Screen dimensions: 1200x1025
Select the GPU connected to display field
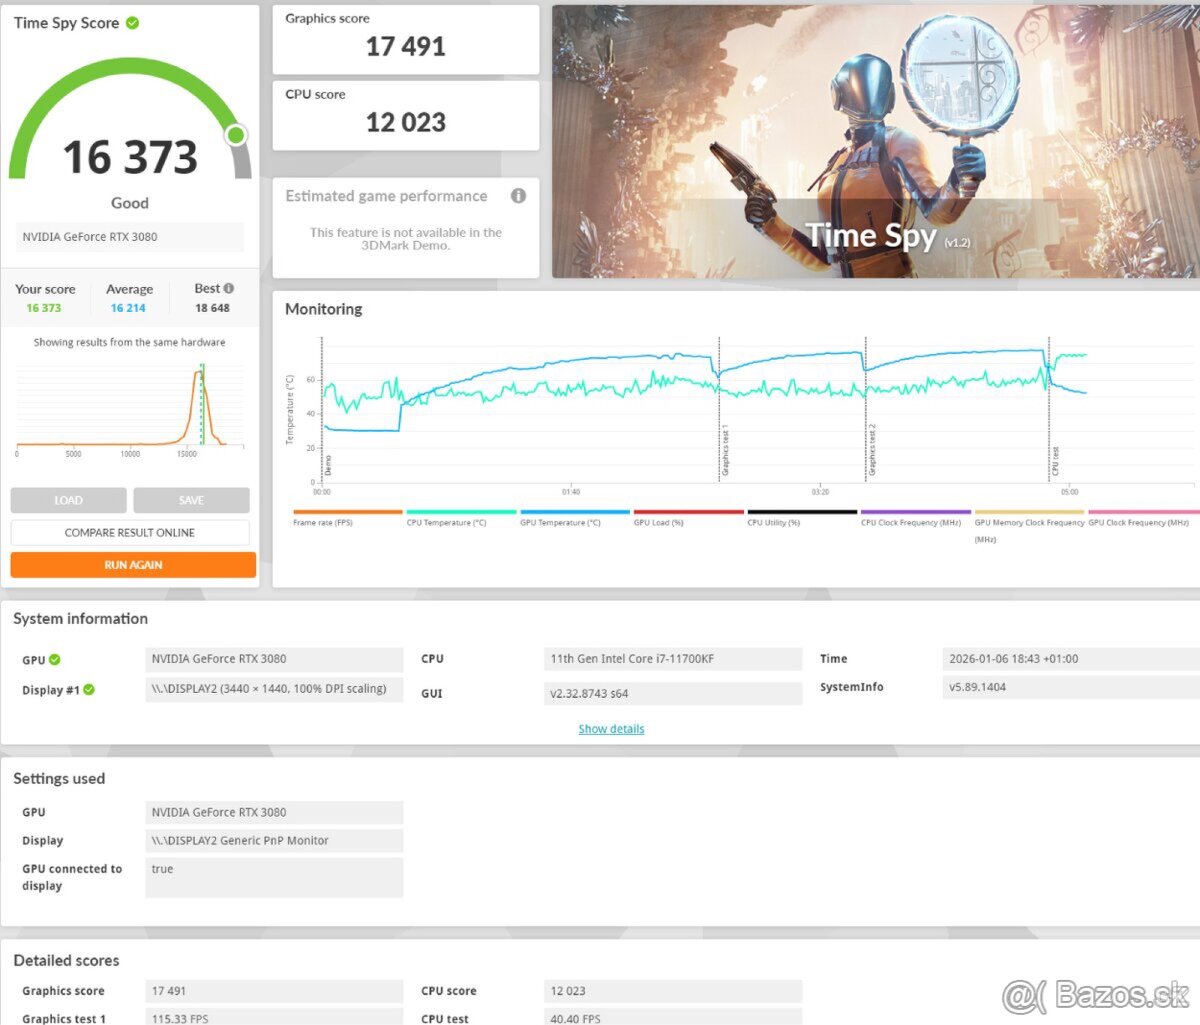pyautogui.click(x=274, y=877)
